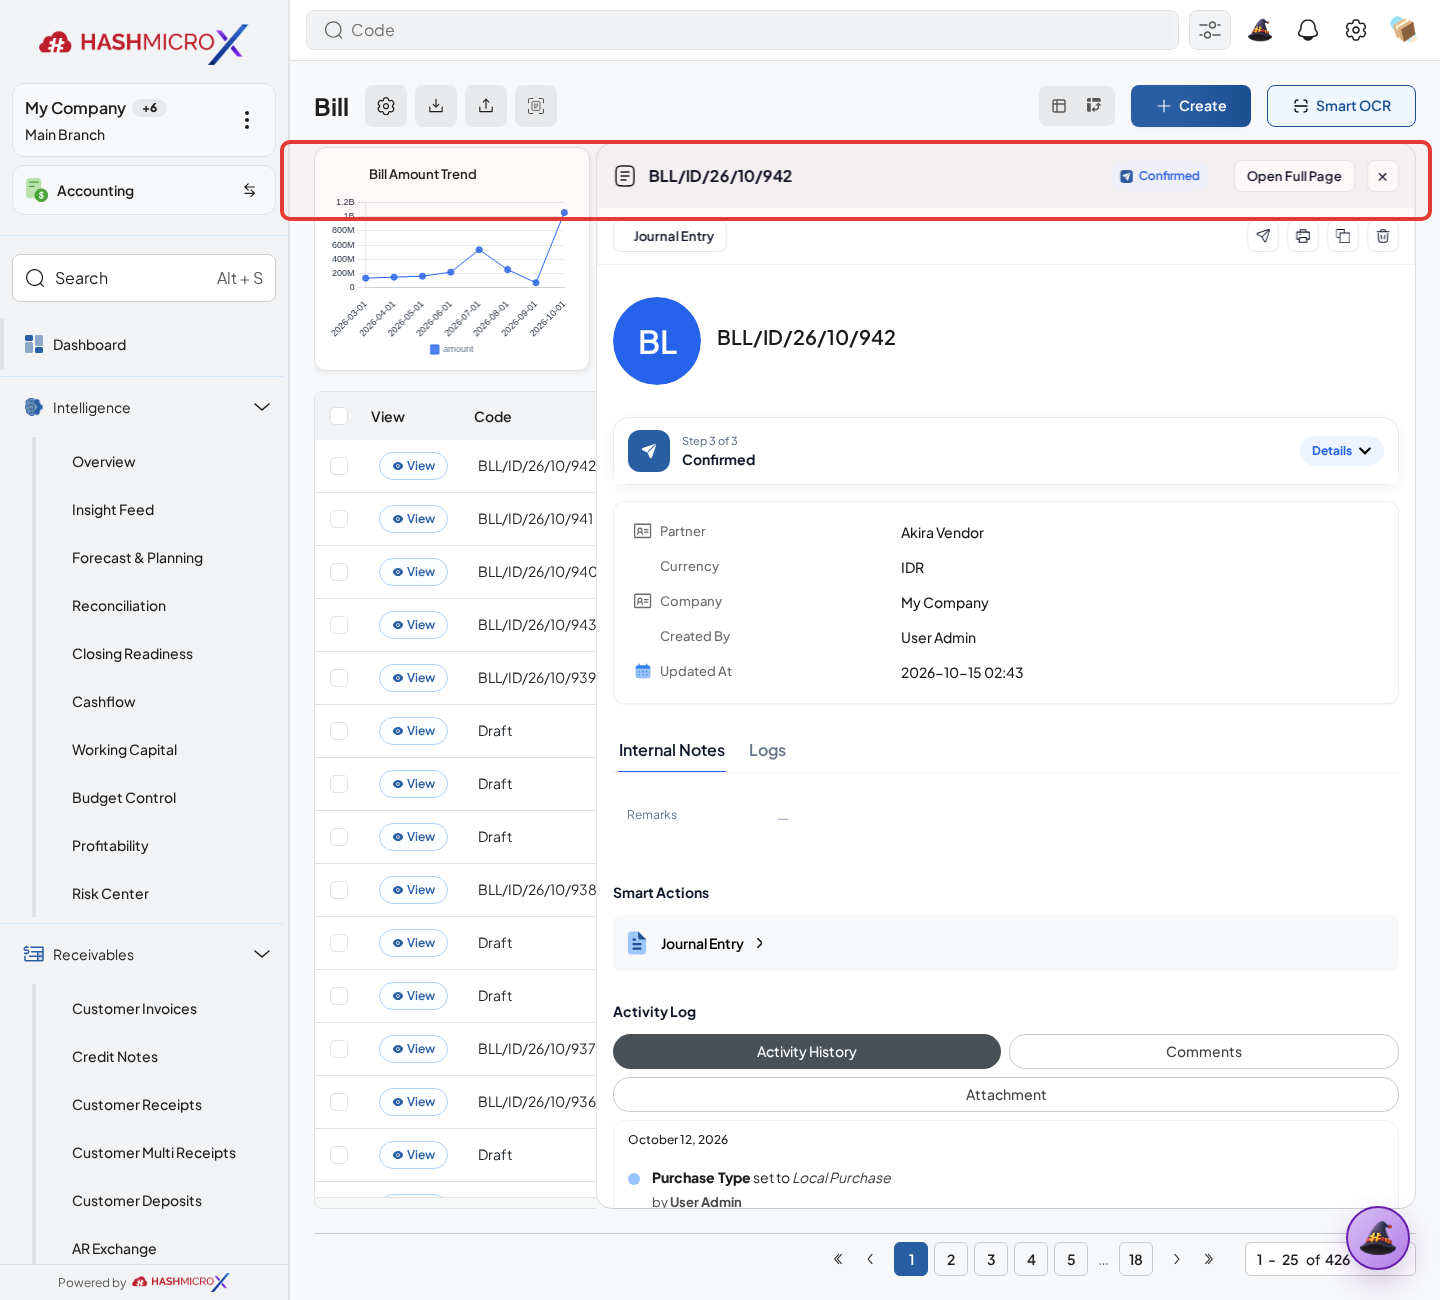The width and height of the screenshot is (1440, 1300).
Task: Click the Smart OCR button
Action: pyautogui.click(x=1341, y=106)
